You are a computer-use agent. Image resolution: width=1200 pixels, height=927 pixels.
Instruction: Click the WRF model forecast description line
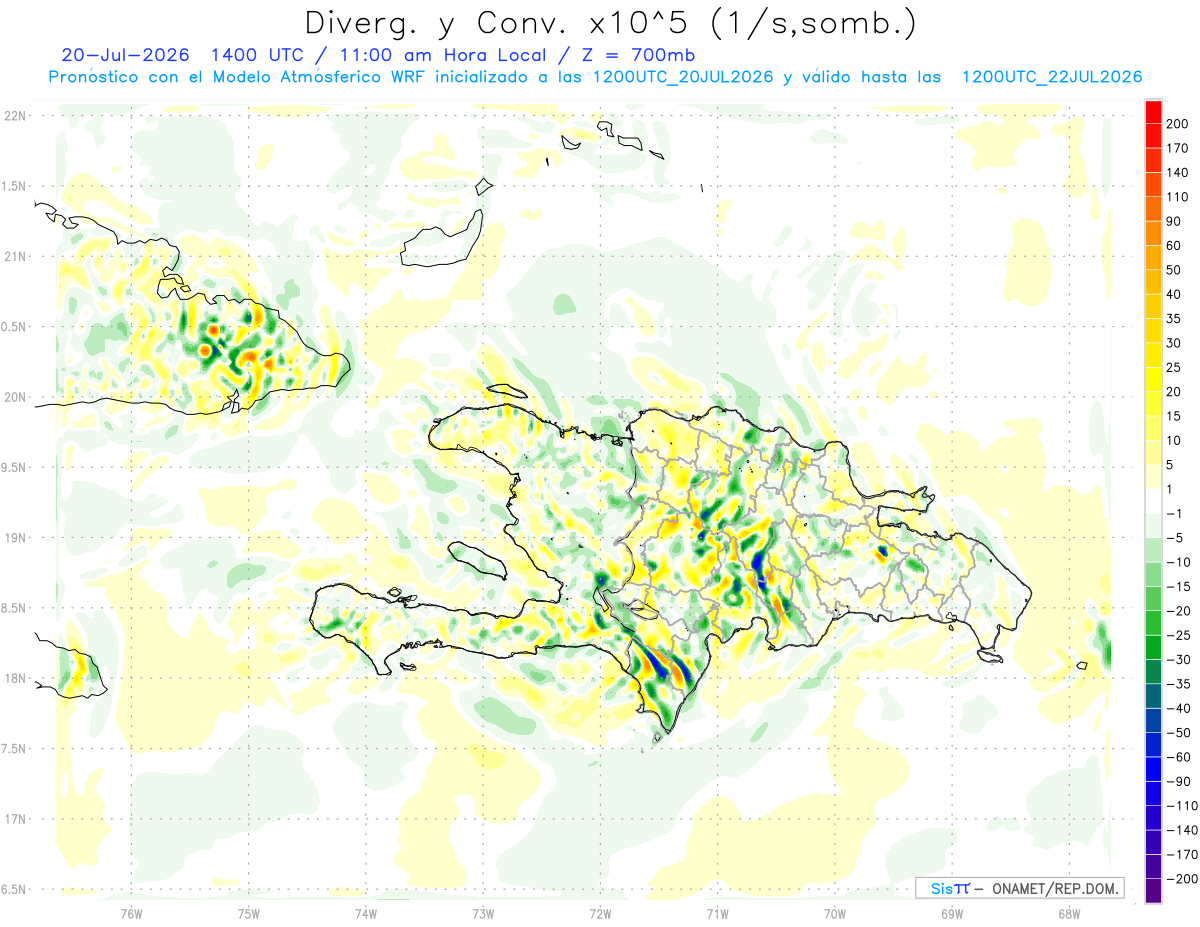click(x=595, y=77)
